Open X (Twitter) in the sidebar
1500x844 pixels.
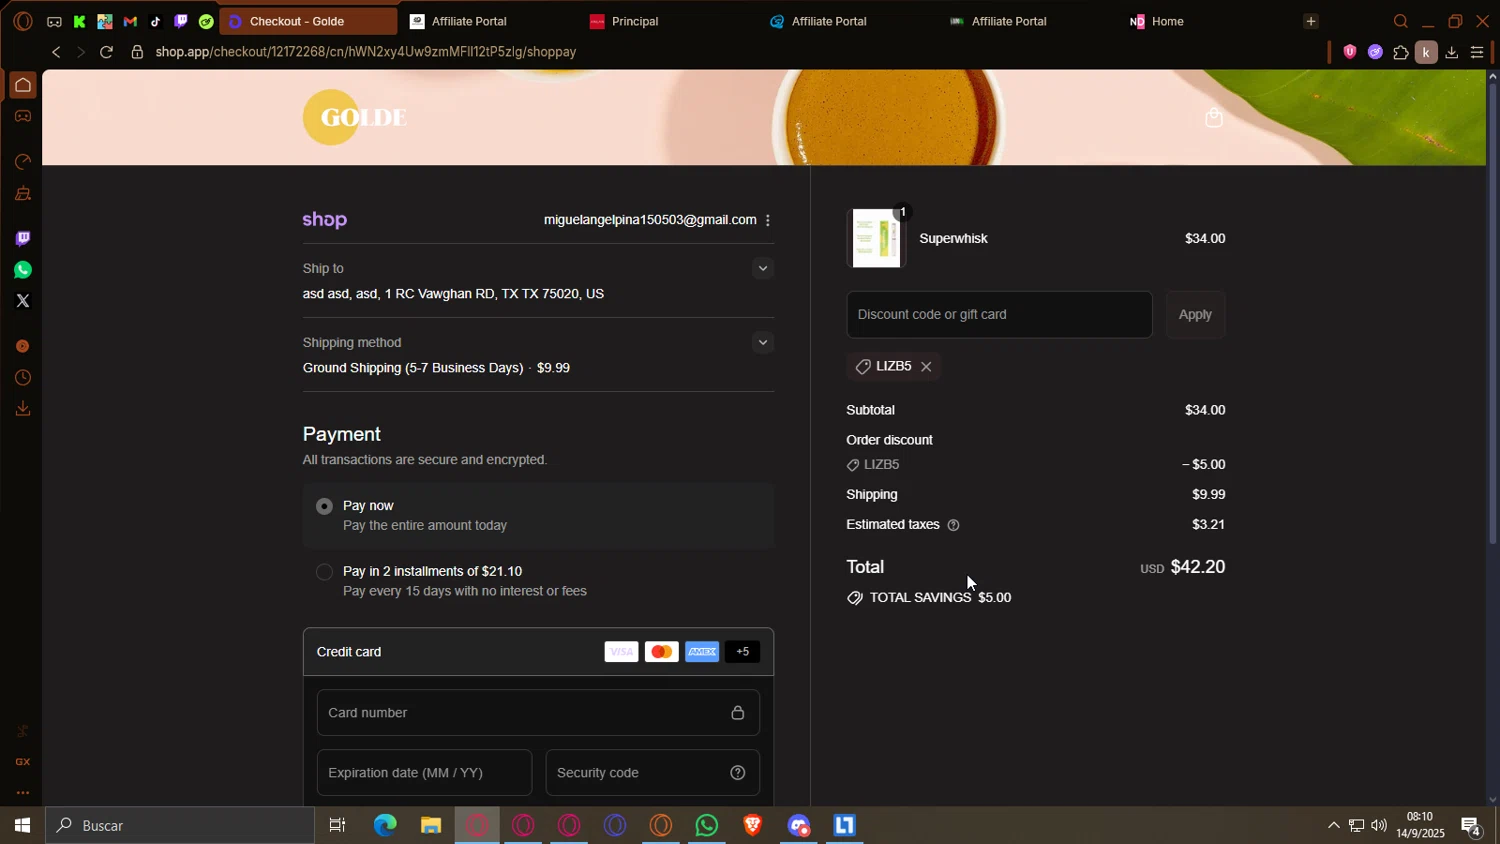(22, 301)
